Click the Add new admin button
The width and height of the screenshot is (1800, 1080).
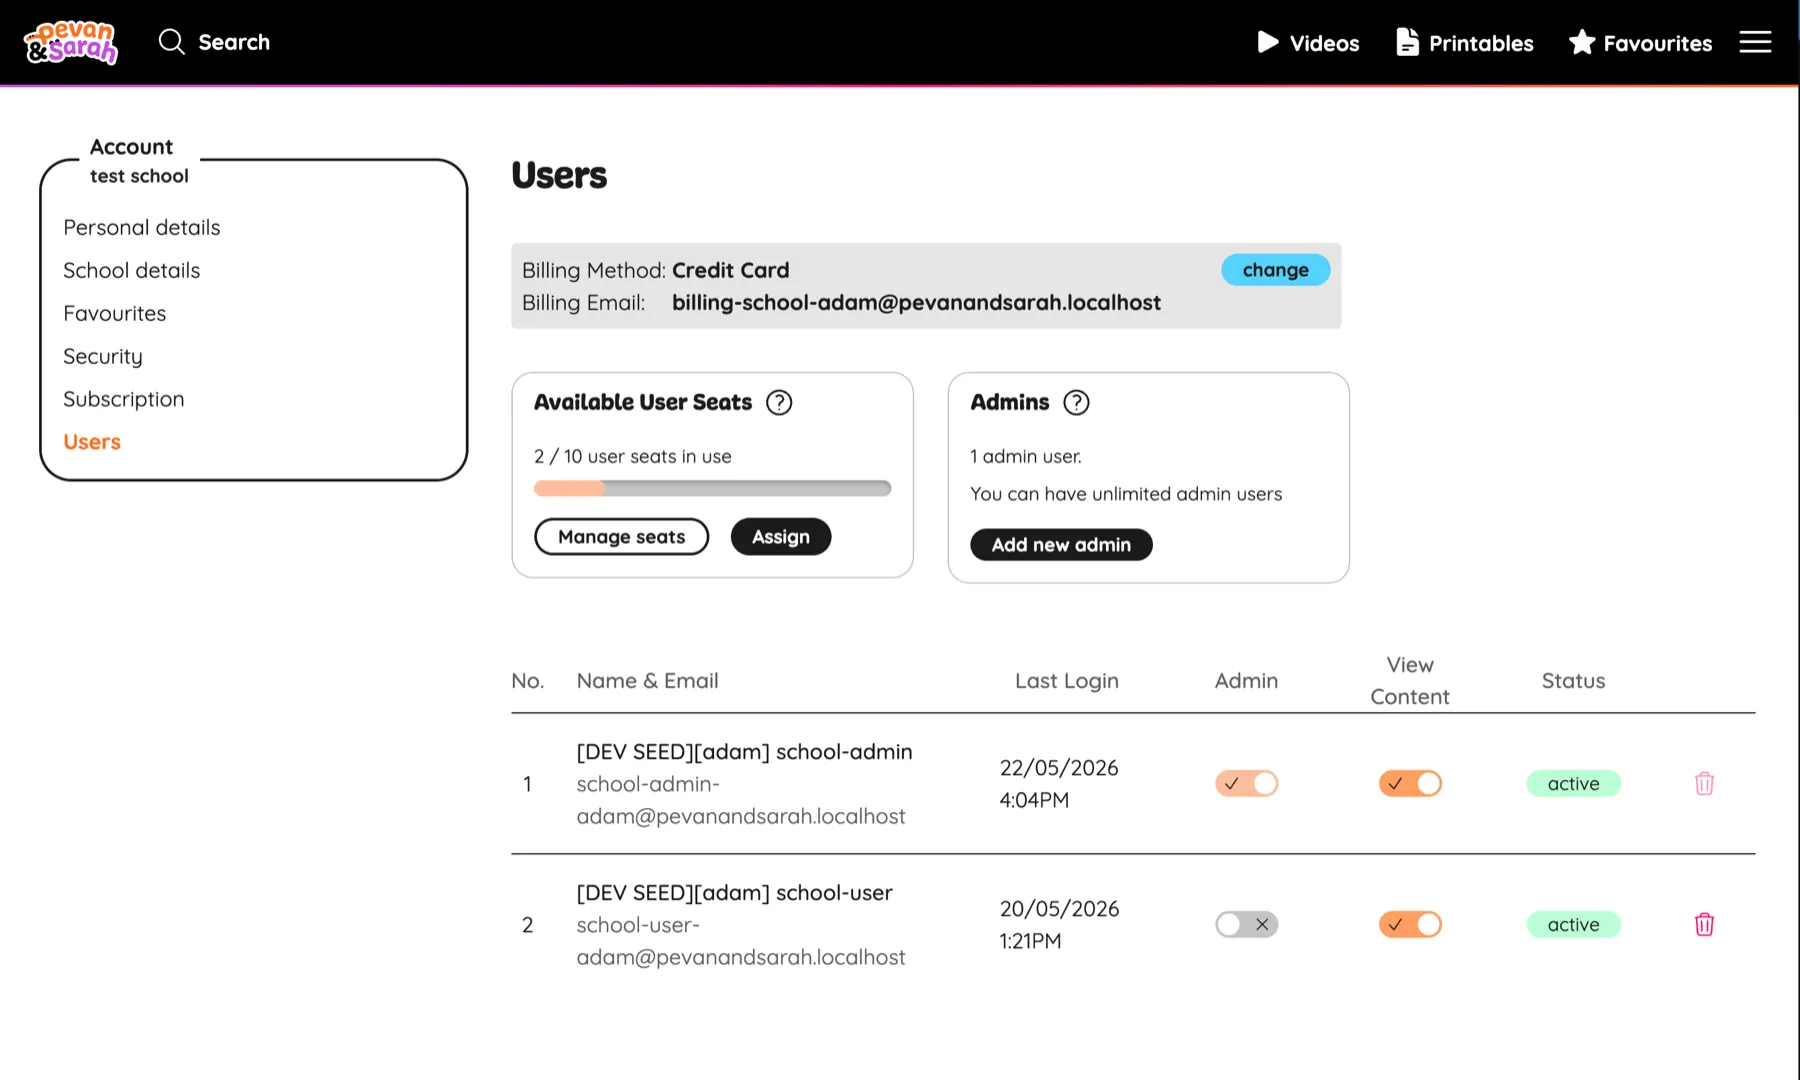1061,545
